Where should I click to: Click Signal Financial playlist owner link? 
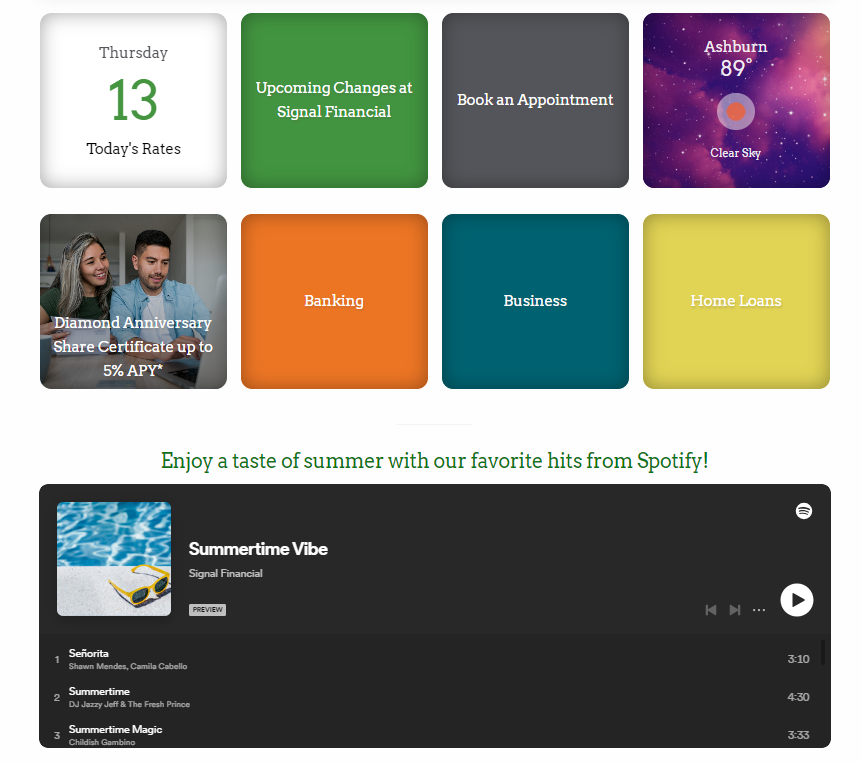pyautogui.click(x=225, y=573)
